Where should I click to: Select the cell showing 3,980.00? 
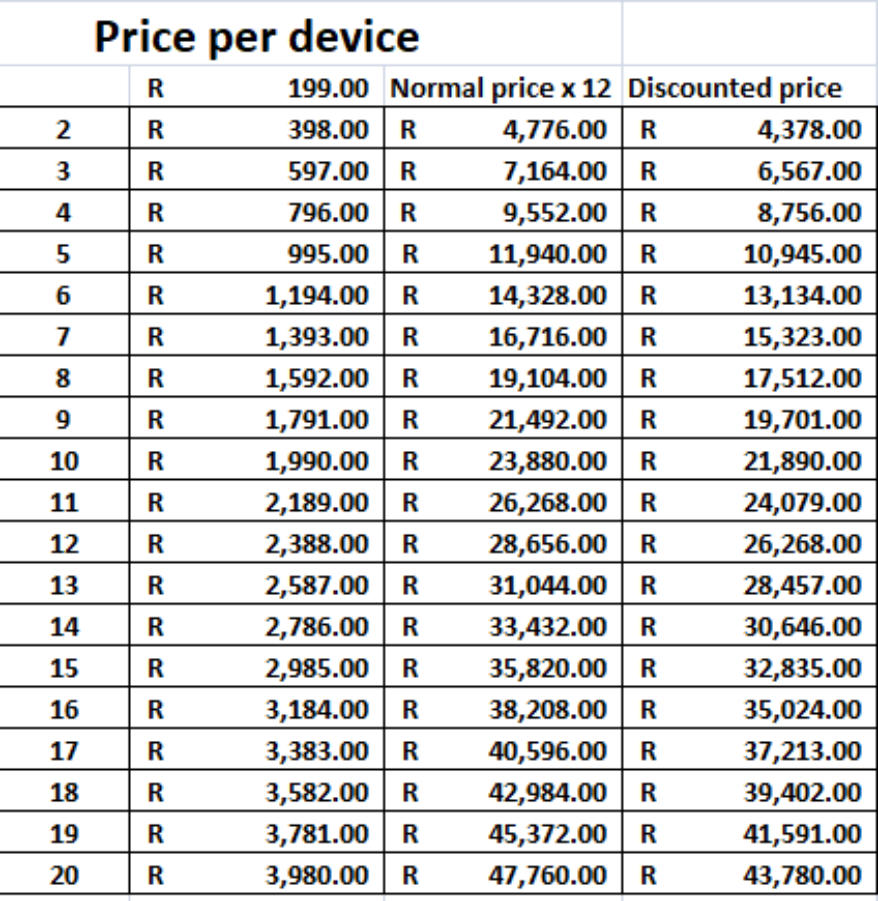257,873
